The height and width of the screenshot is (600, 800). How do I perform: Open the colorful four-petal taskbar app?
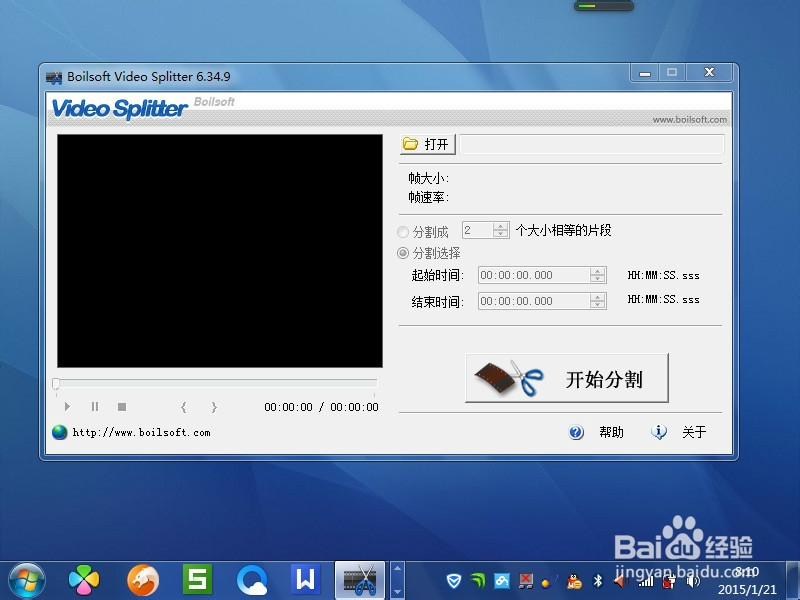click(x=84, y=581)
